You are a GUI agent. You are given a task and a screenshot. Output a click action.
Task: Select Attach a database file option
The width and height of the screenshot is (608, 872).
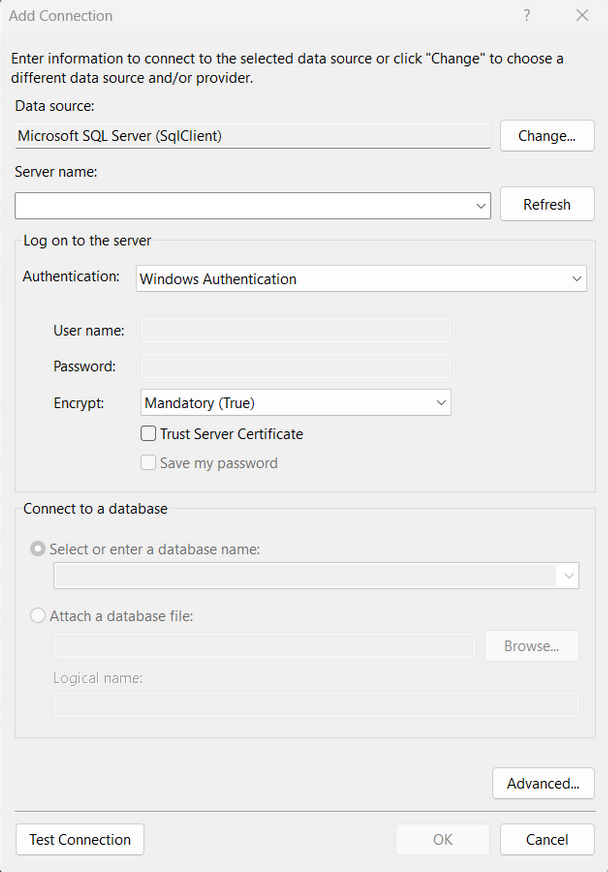pos(39,616)
